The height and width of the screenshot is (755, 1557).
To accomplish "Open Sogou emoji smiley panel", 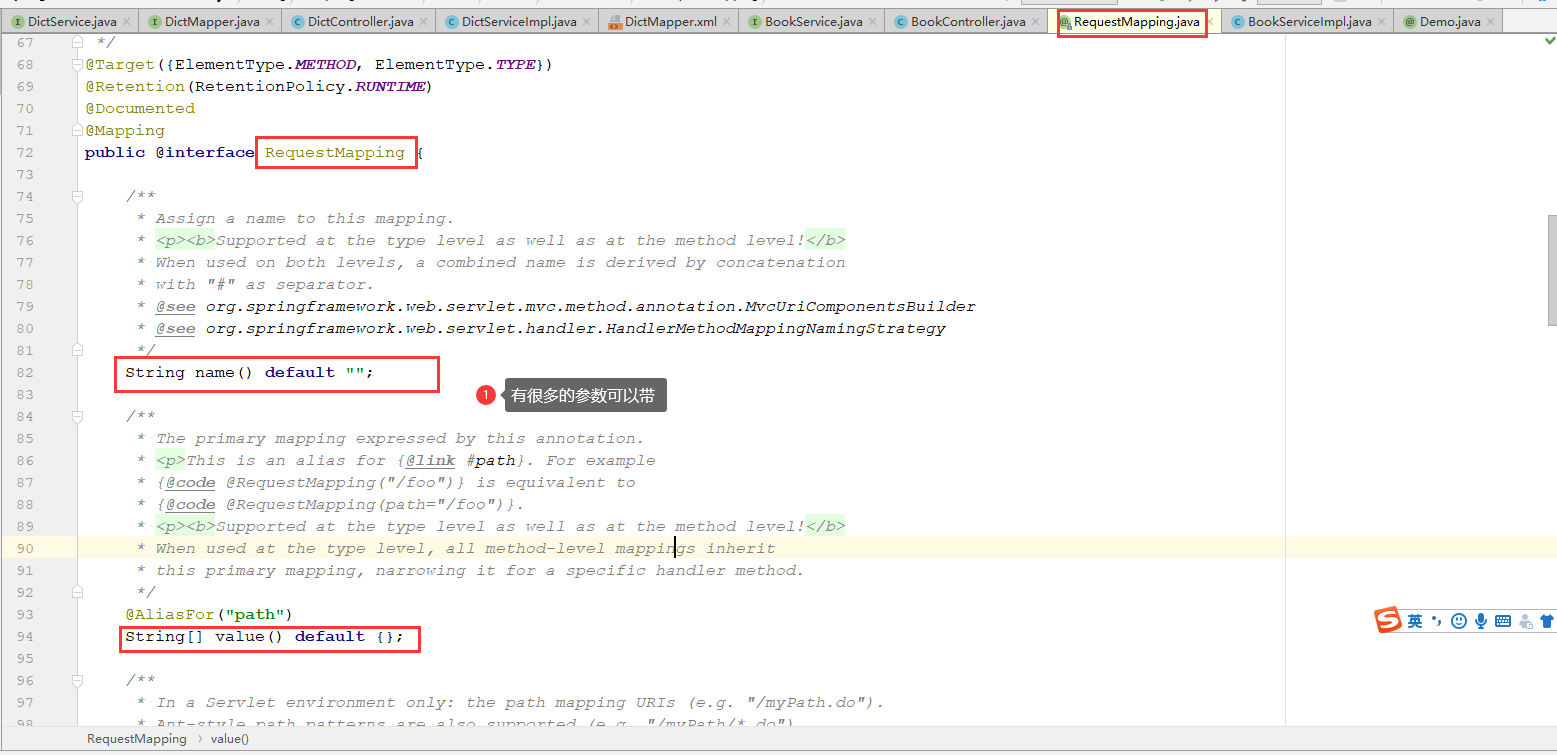I will point(1459,621).
